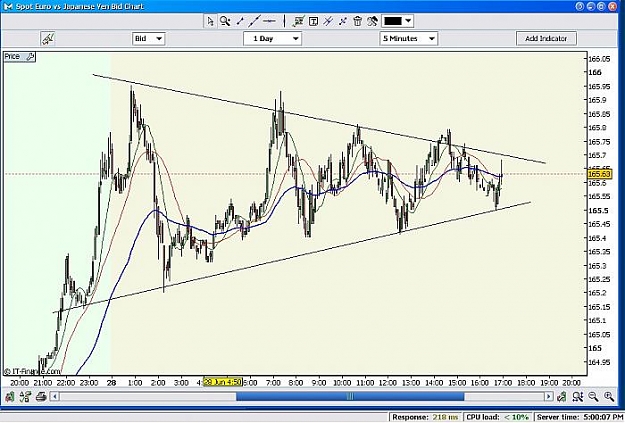Screen dimensions: 625x423
Task: Click the chart window title bar icon
Action: 7,6
